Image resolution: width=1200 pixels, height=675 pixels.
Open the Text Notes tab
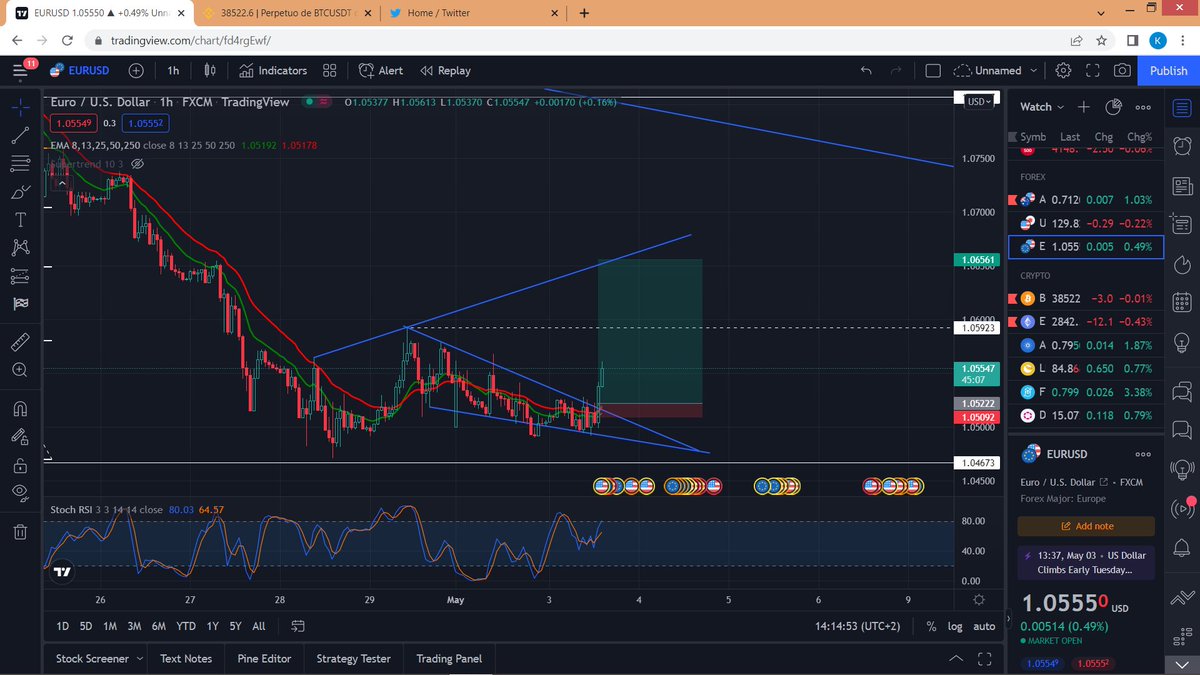(186, 658)
